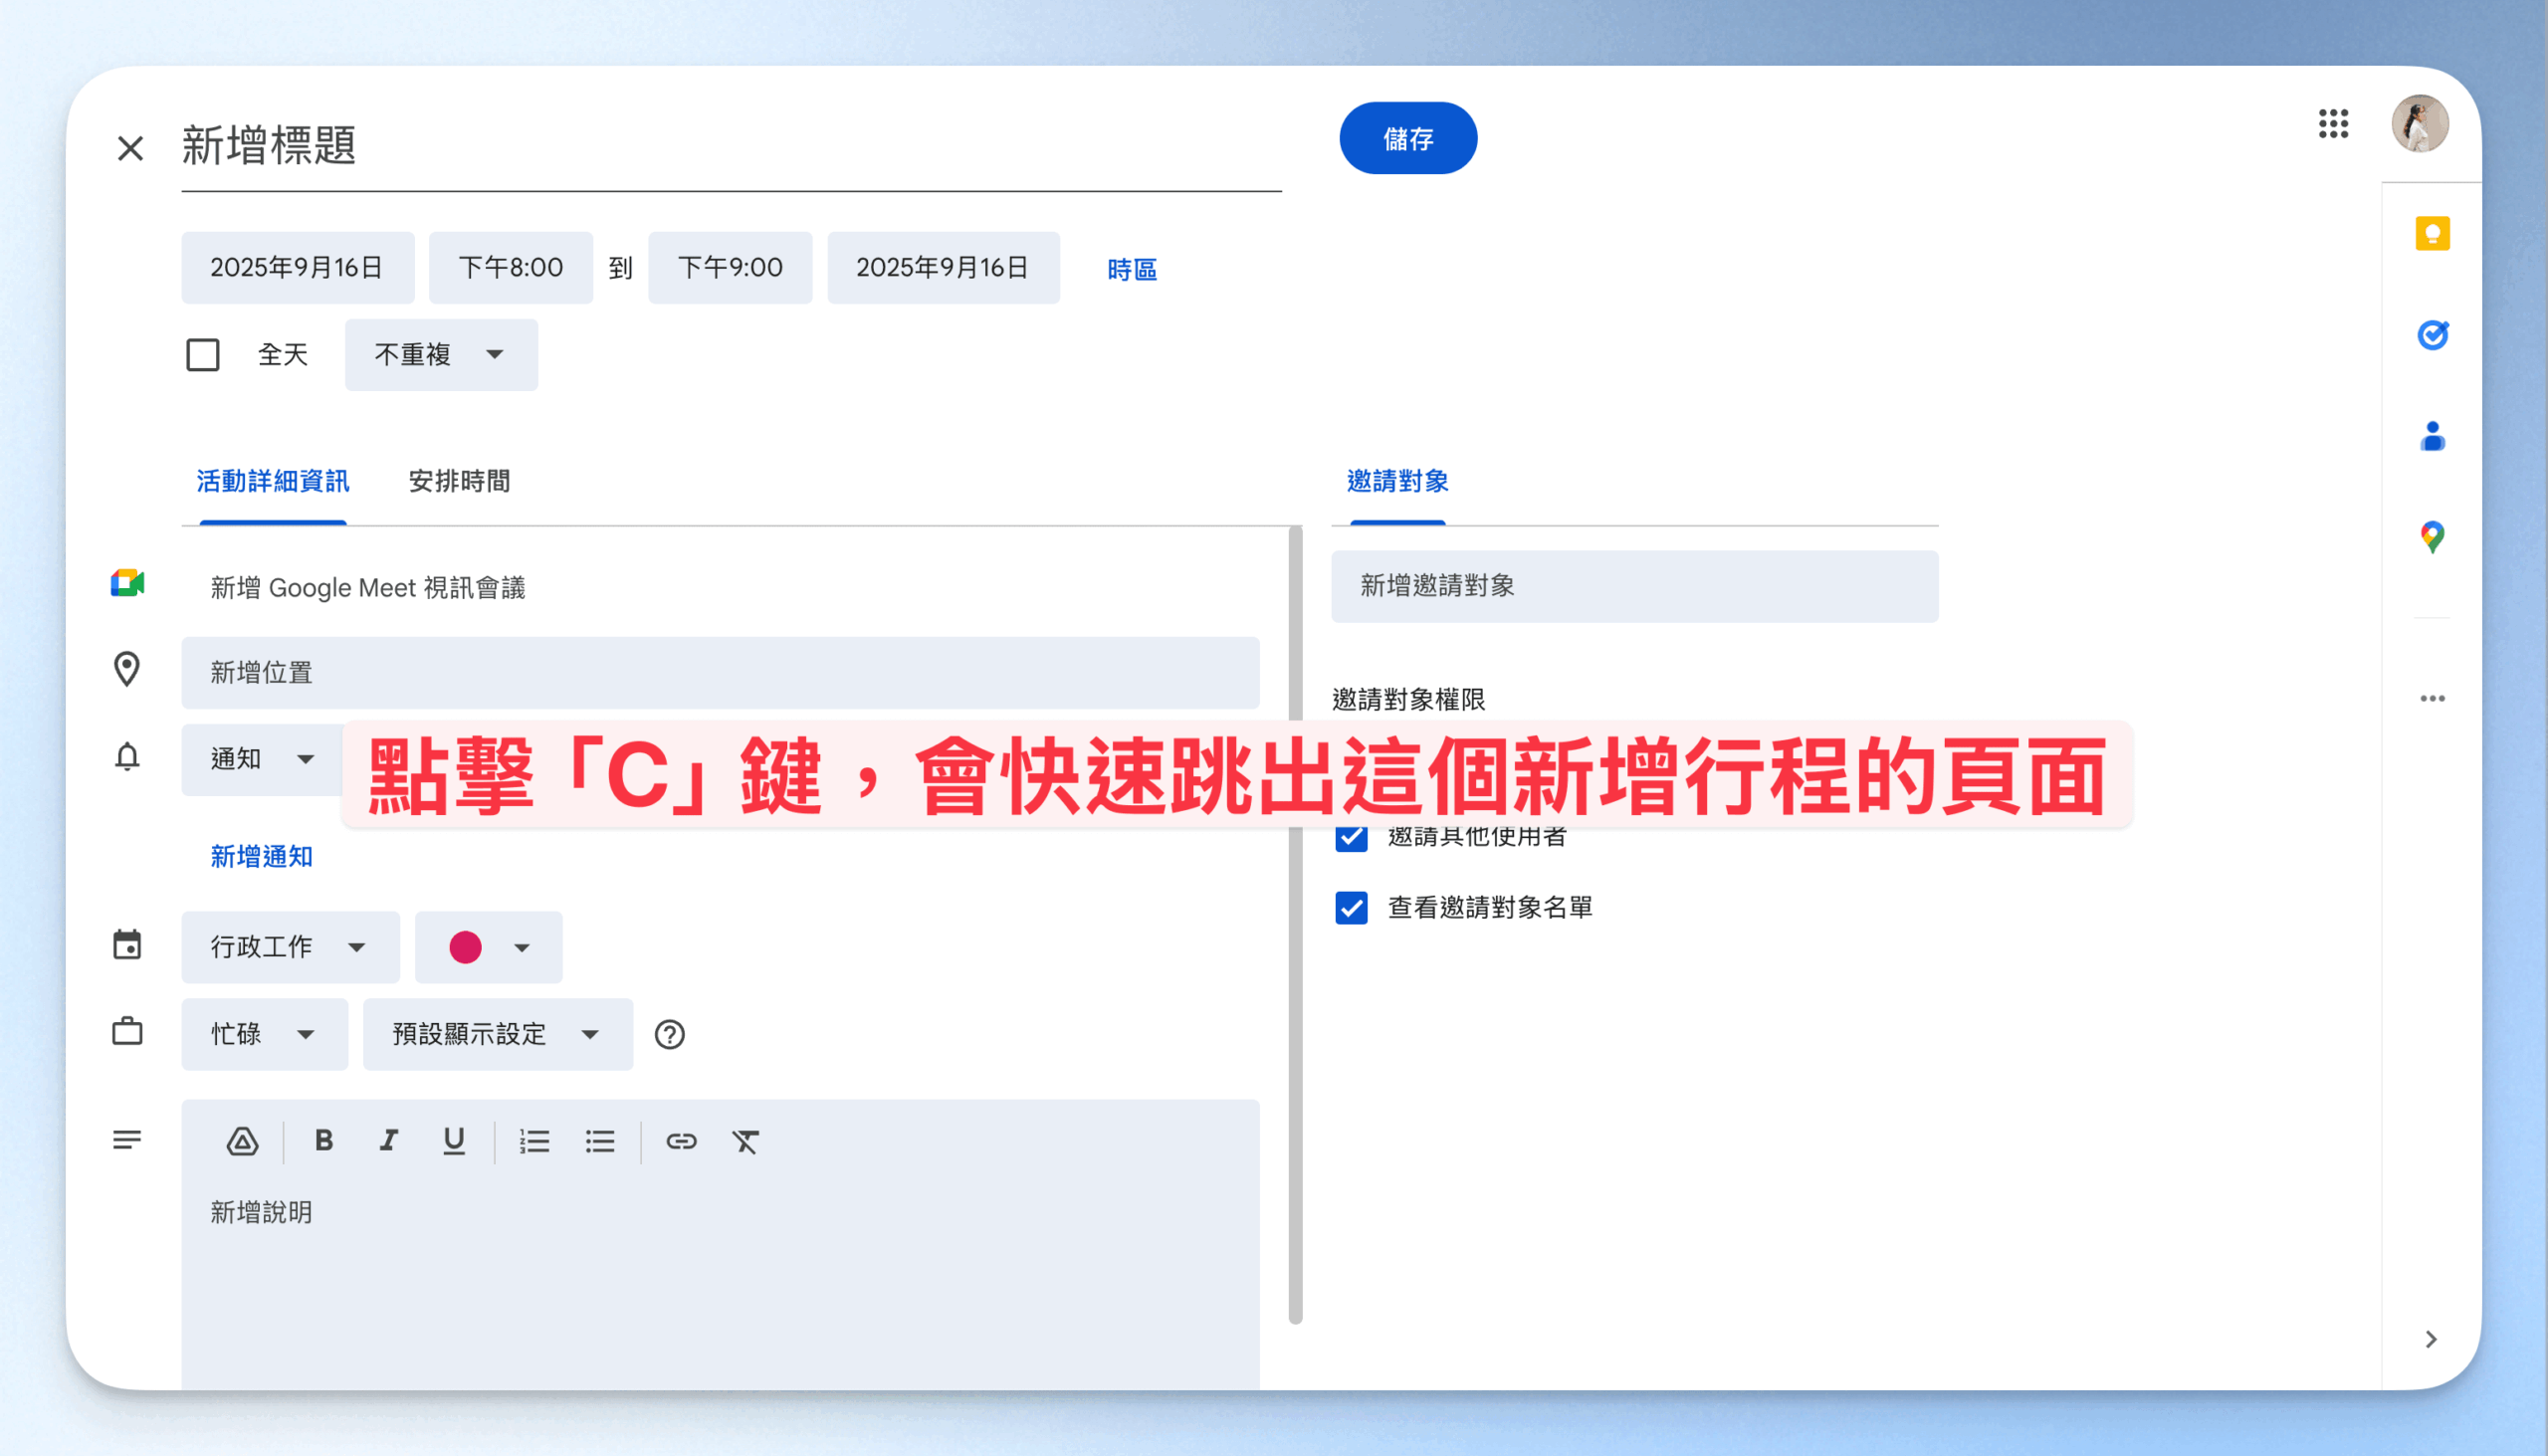
Task: Expand the 行政工作 calendar dropdown
Action: 290,947
